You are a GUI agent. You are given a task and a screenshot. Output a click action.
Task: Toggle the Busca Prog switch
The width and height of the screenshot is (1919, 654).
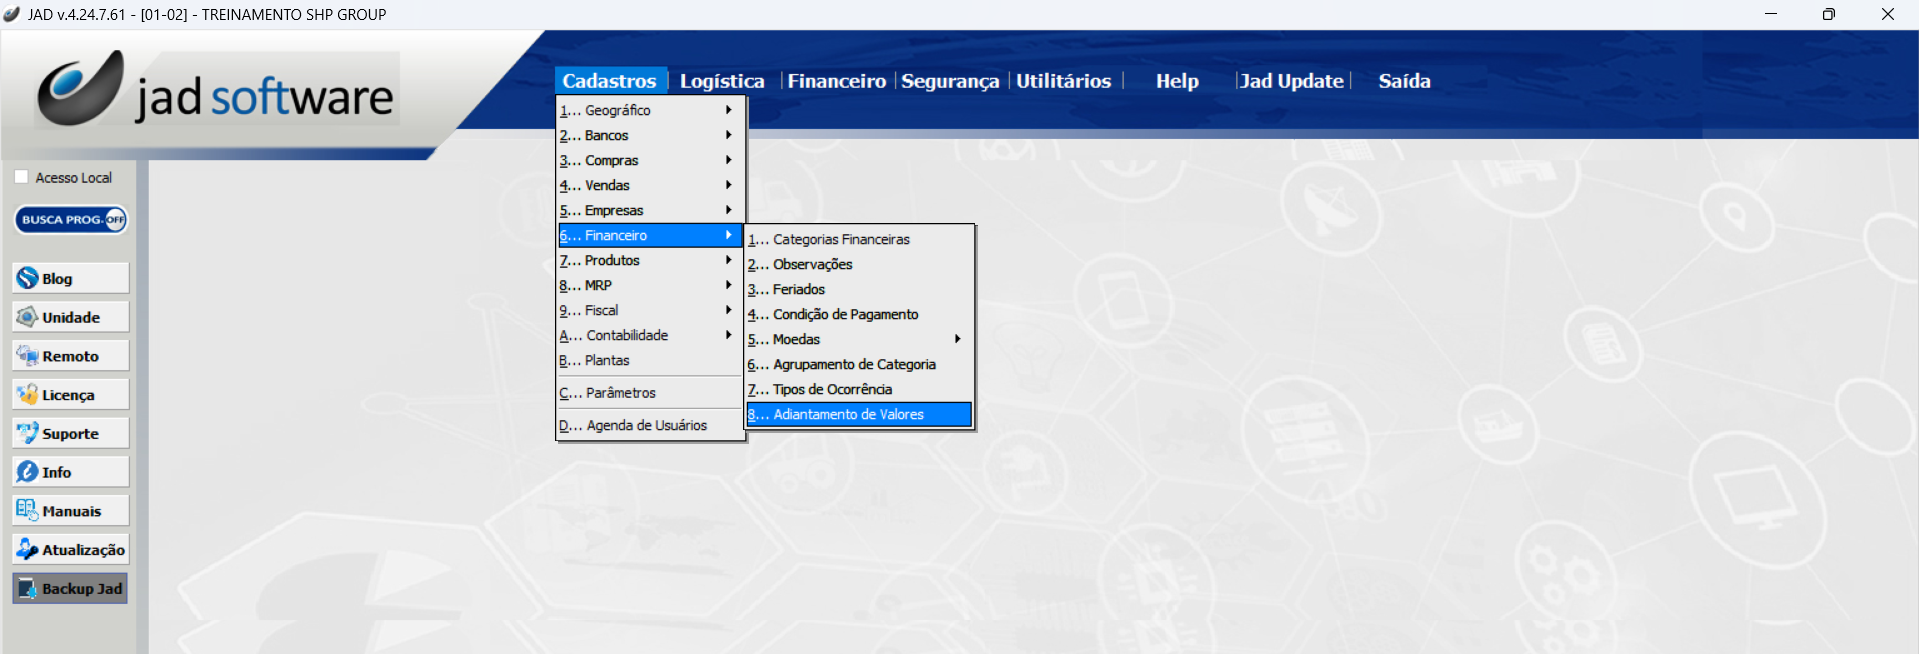70,220
